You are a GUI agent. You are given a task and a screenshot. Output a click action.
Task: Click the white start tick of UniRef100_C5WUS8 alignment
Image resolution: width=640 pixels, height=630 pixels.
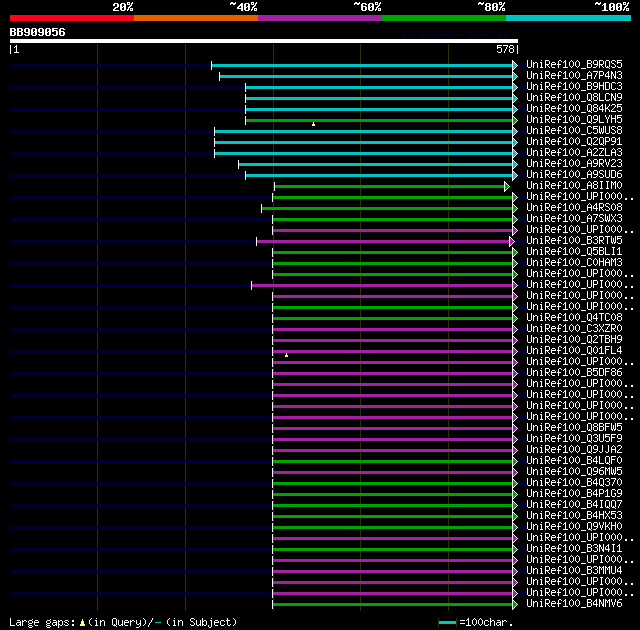click(214, 131)
